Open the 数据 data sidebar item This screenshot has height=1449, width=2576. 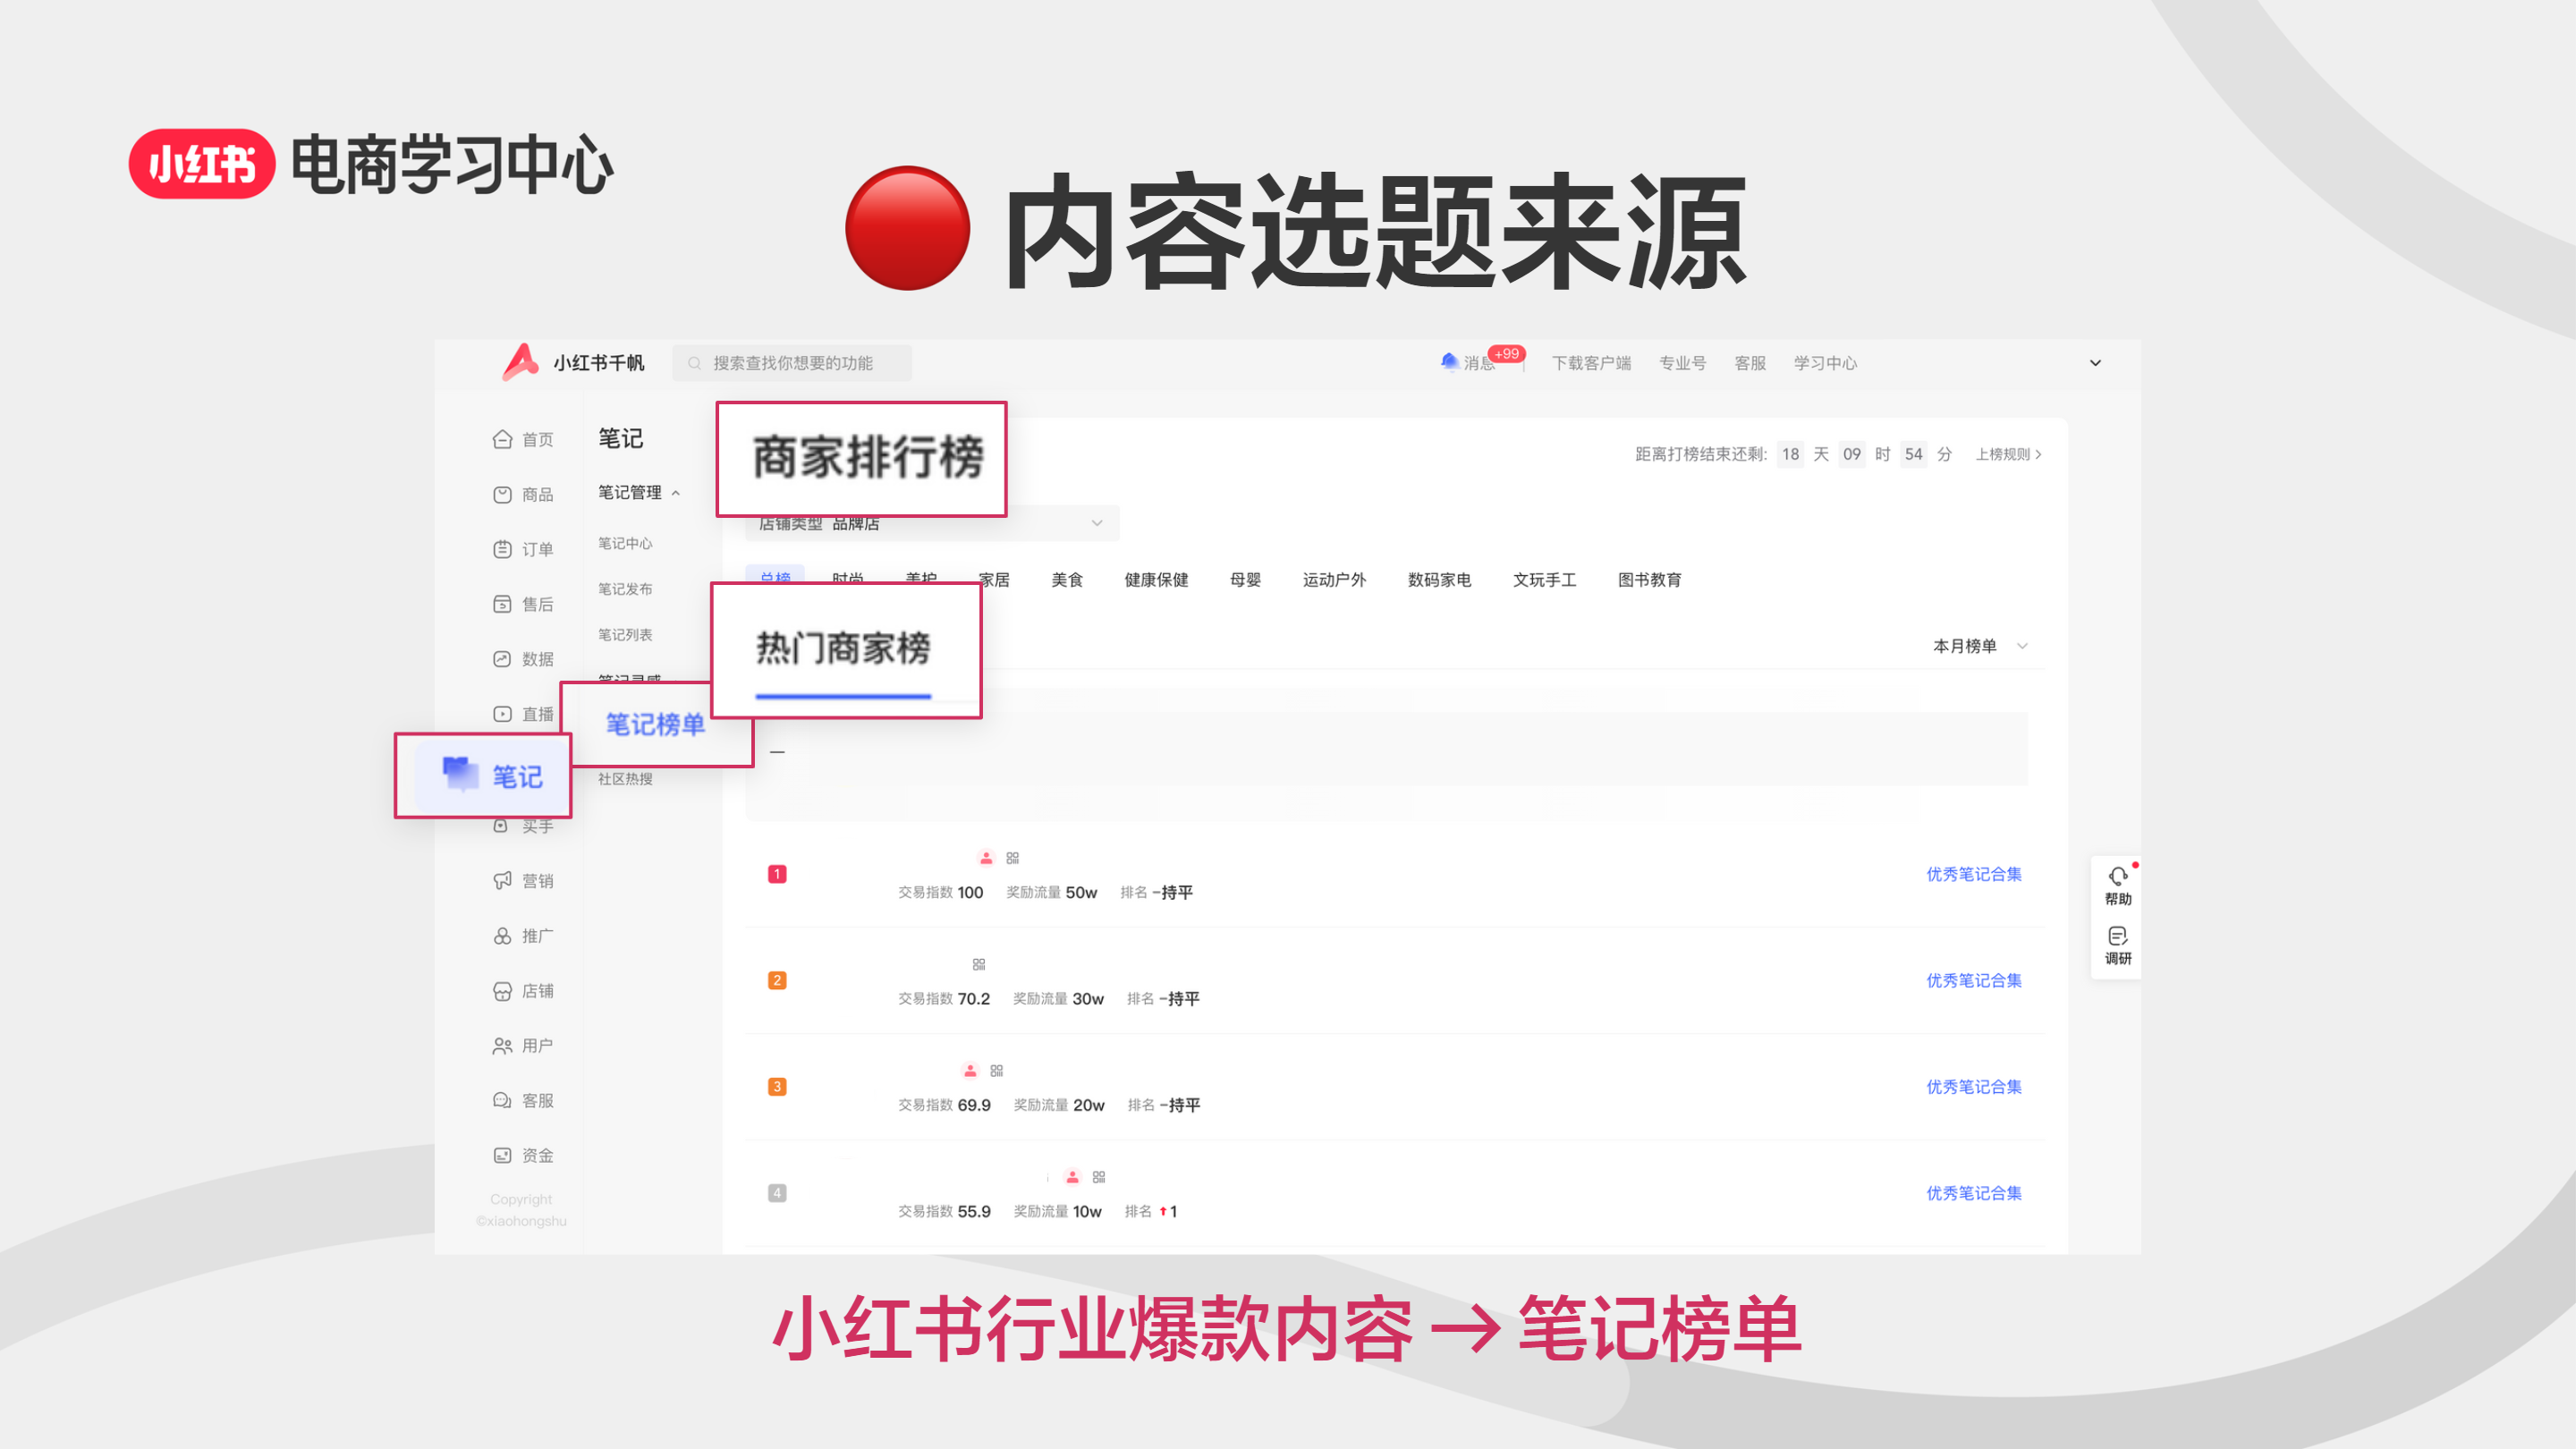522,659
